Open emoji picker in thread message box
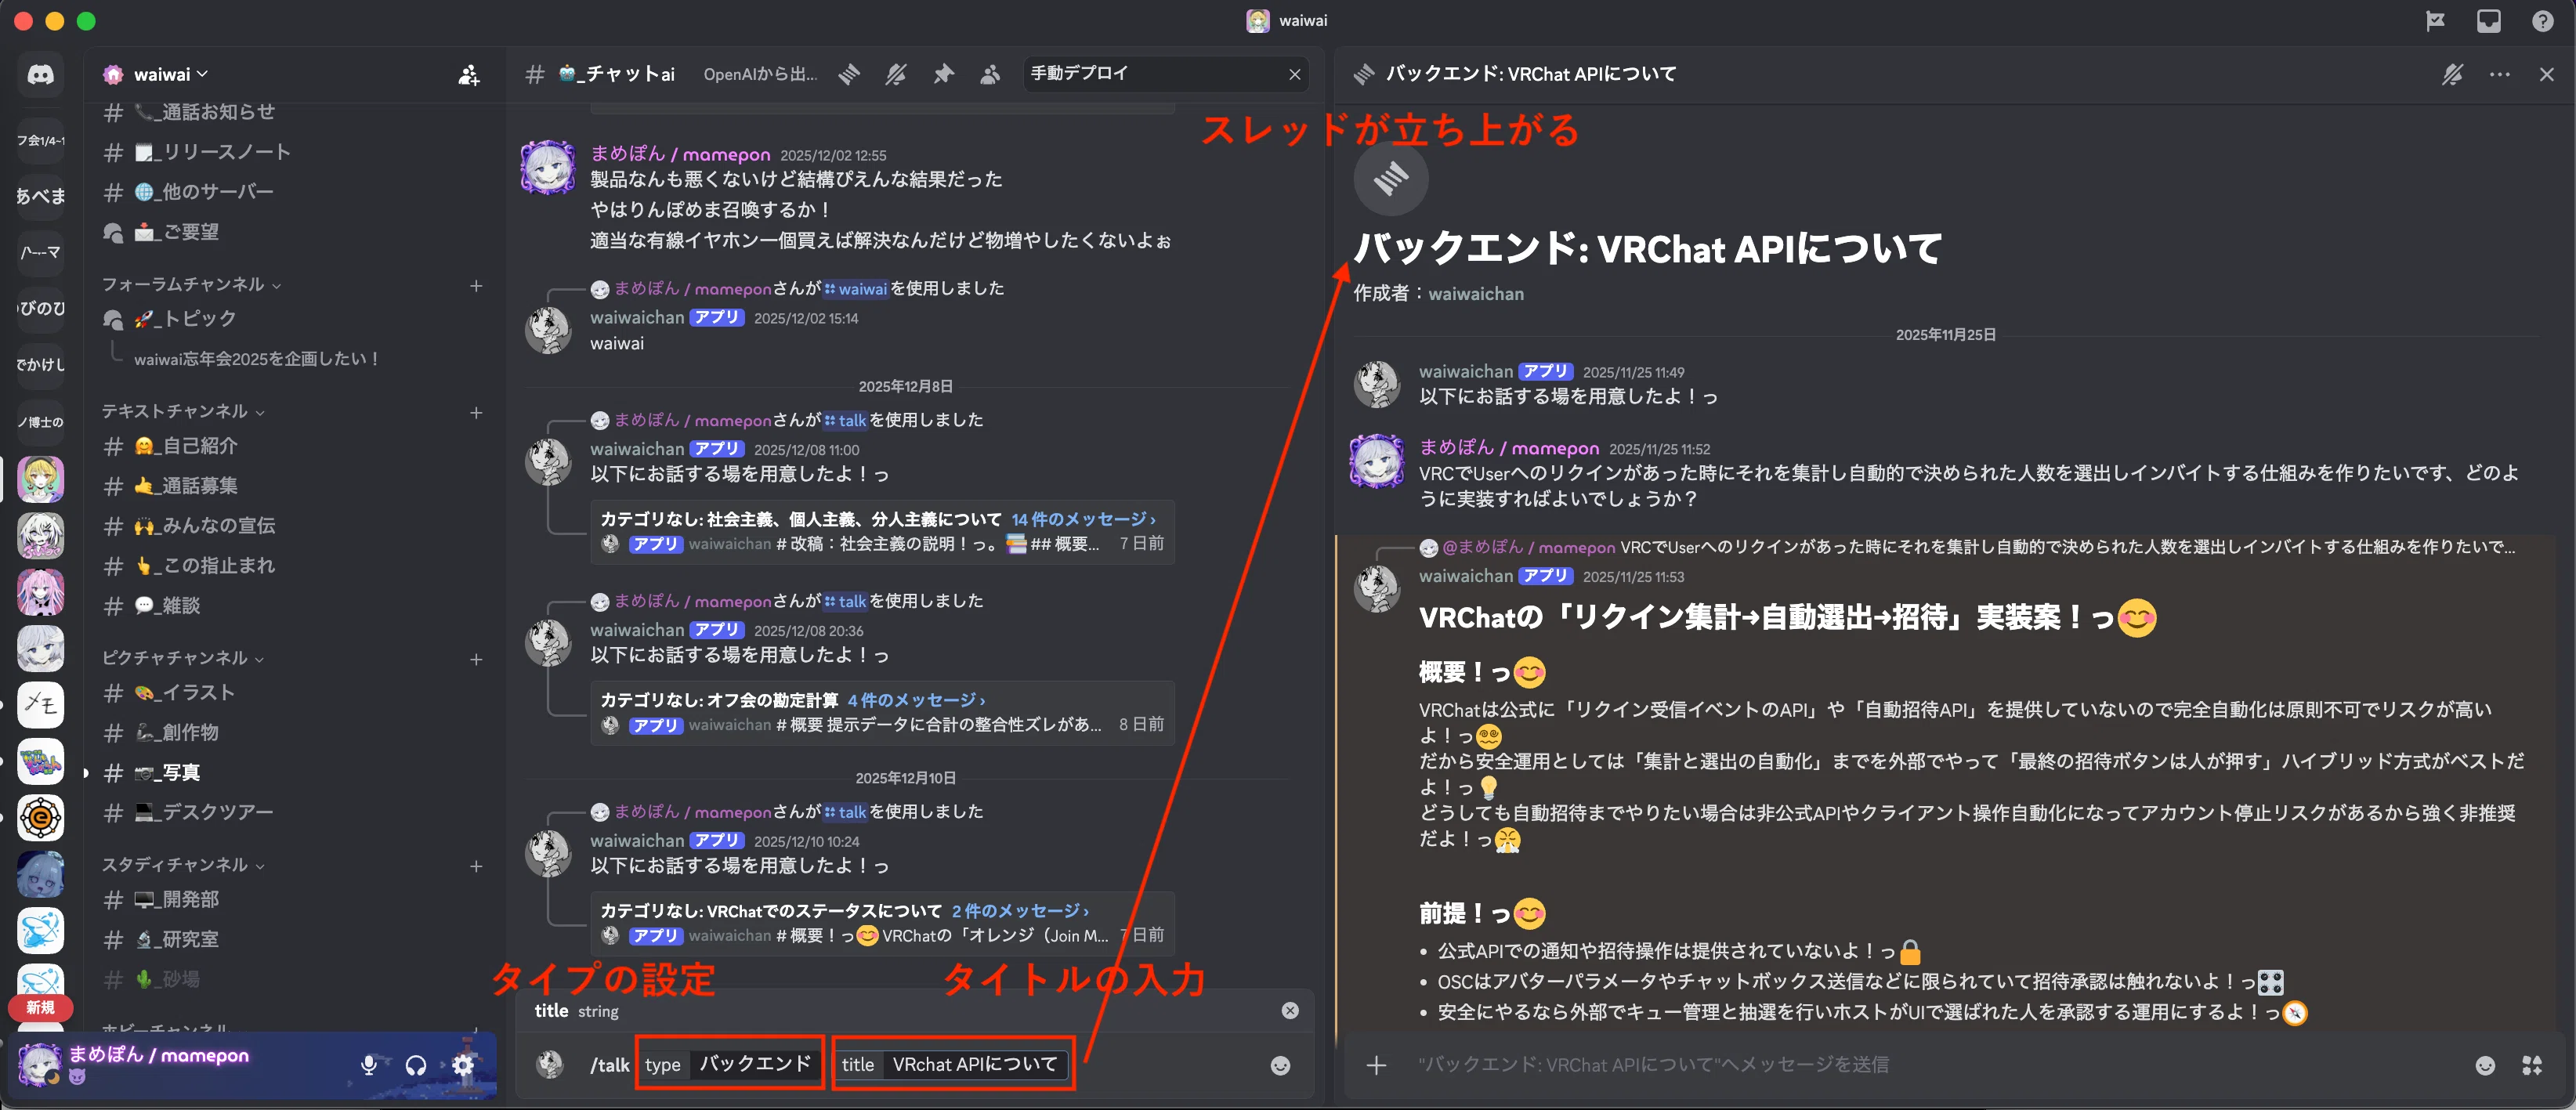Screen dimensions: 2576x1110 2485,1065
